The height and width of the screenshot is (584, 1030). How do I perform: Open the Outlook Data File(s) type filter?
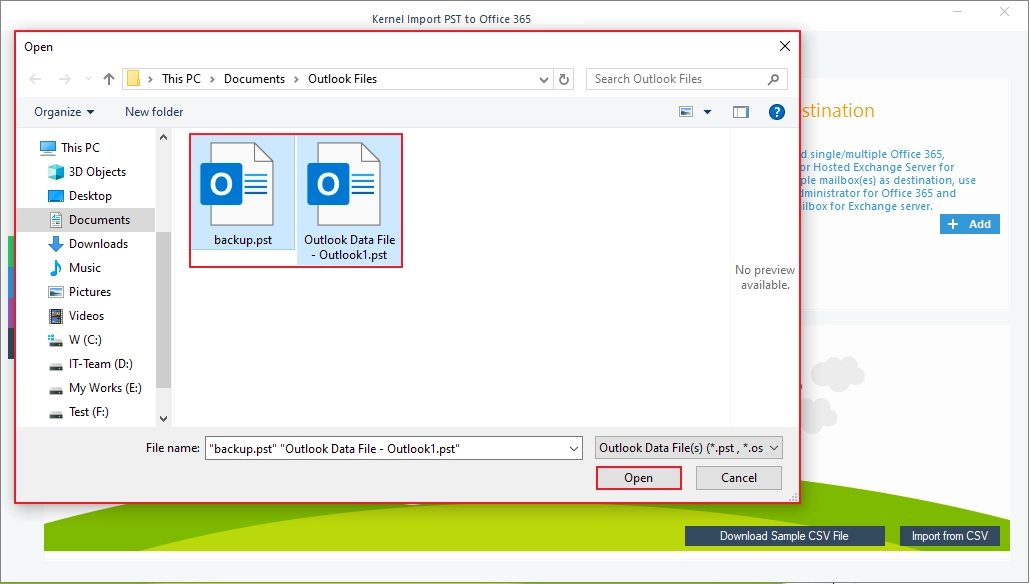click(688, 448)
